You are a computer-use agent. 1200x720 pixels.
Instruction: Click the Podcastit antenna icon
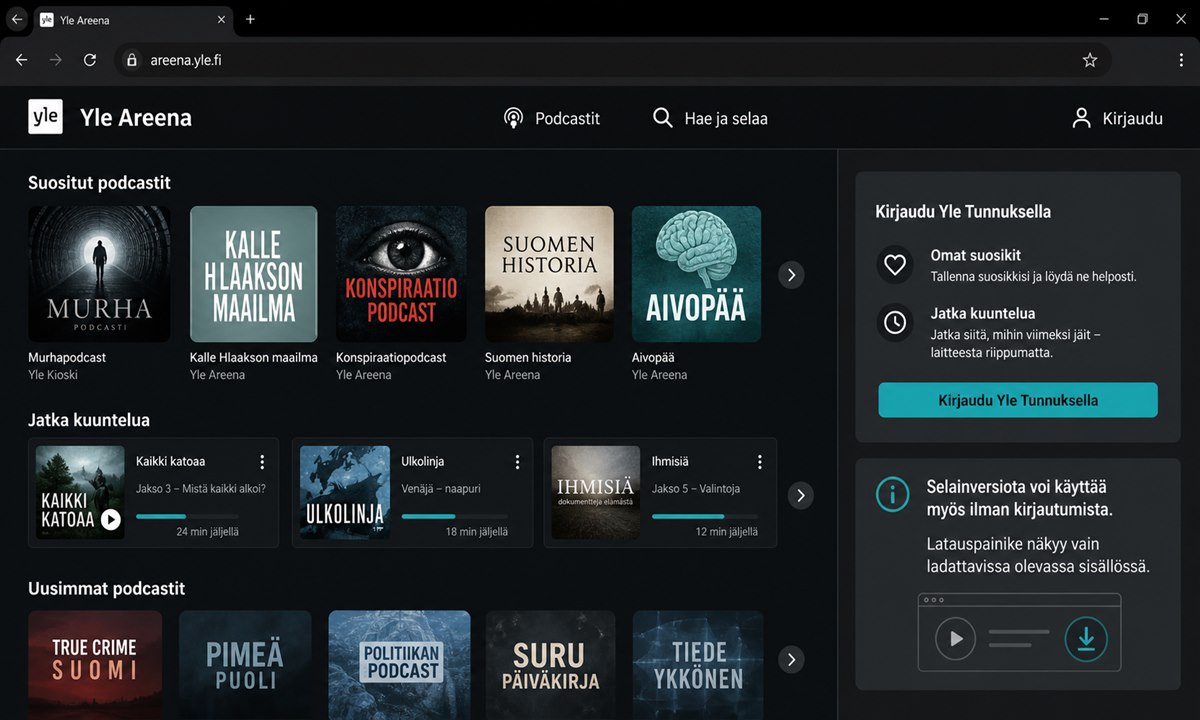point(513,118)
